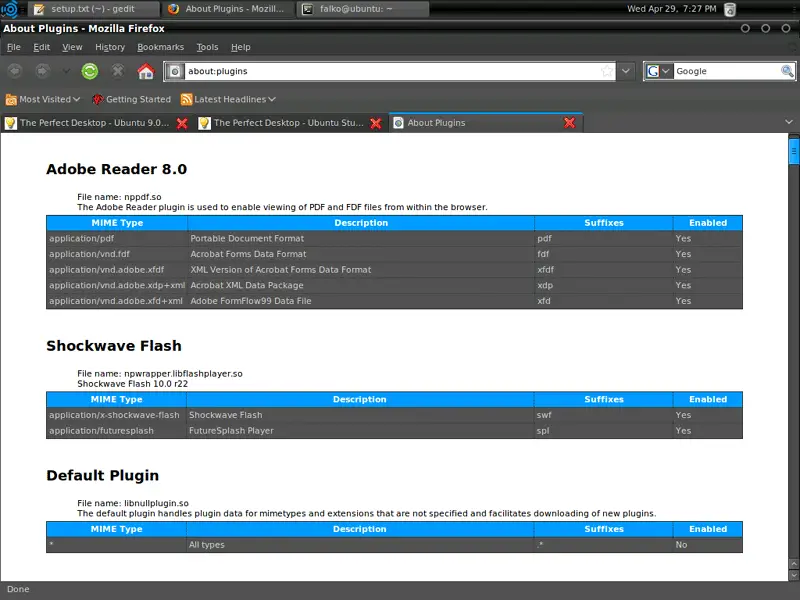Click file name libnullplugin.so text
The height and width of the screenshot is (600, 800).
click(x=133, y=503)
